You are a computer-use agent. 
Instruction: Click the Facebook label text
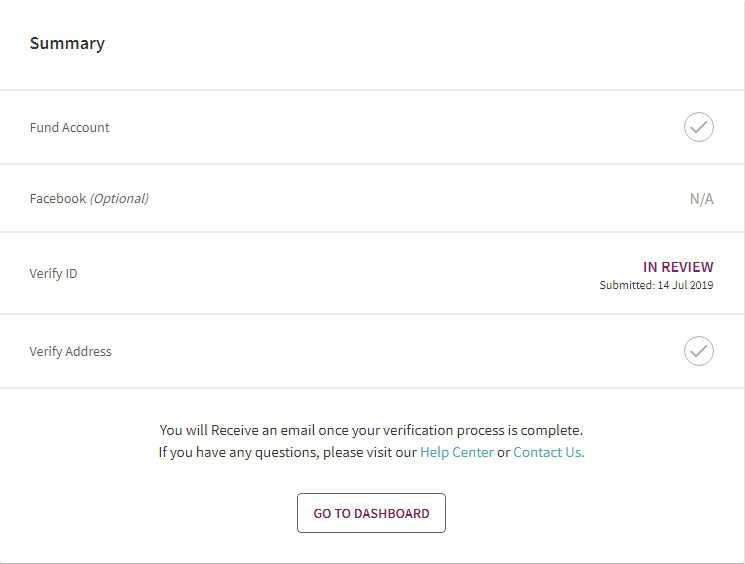tap(58, 199)
